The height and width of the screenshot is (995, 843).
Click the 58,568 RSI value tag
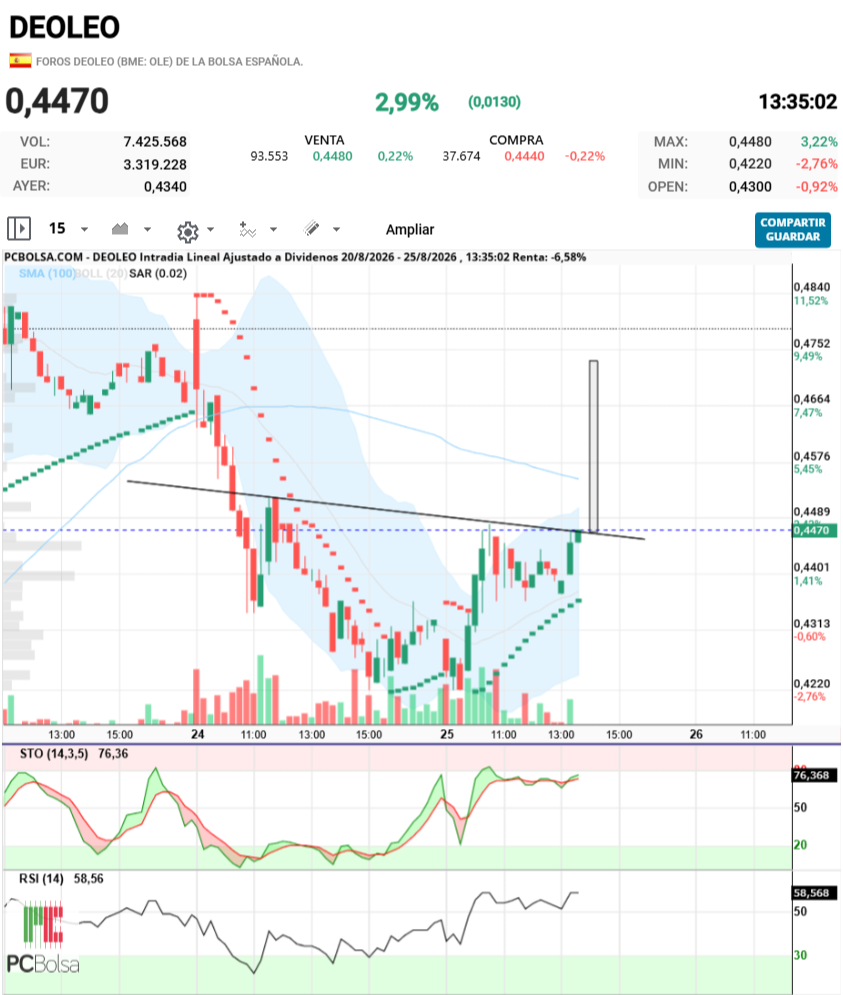[x=815, y=893]
